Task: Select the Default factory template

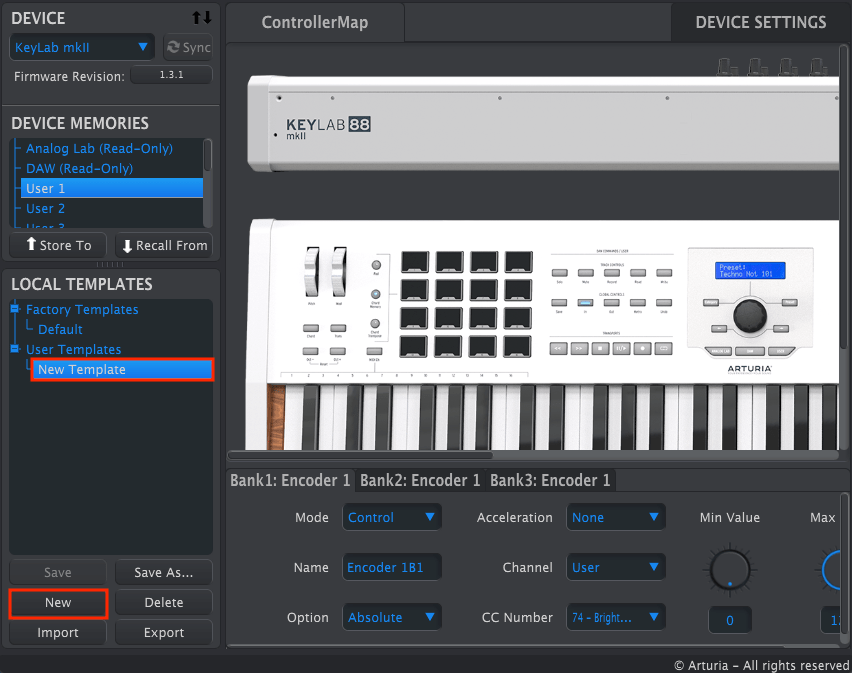Action: (x=58, y=329)
